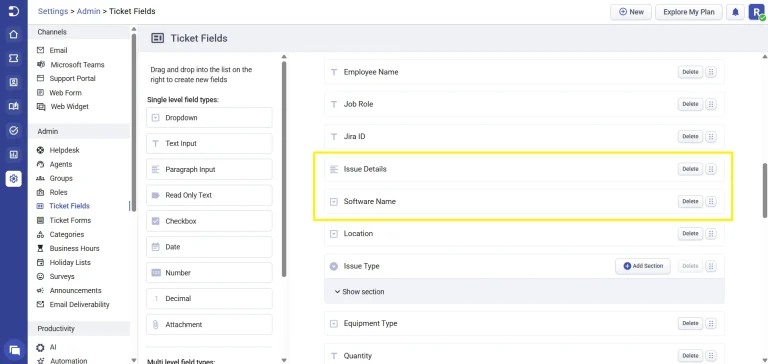Click the Microsoft Teams icon in sidebar

(x=41, y=65)
